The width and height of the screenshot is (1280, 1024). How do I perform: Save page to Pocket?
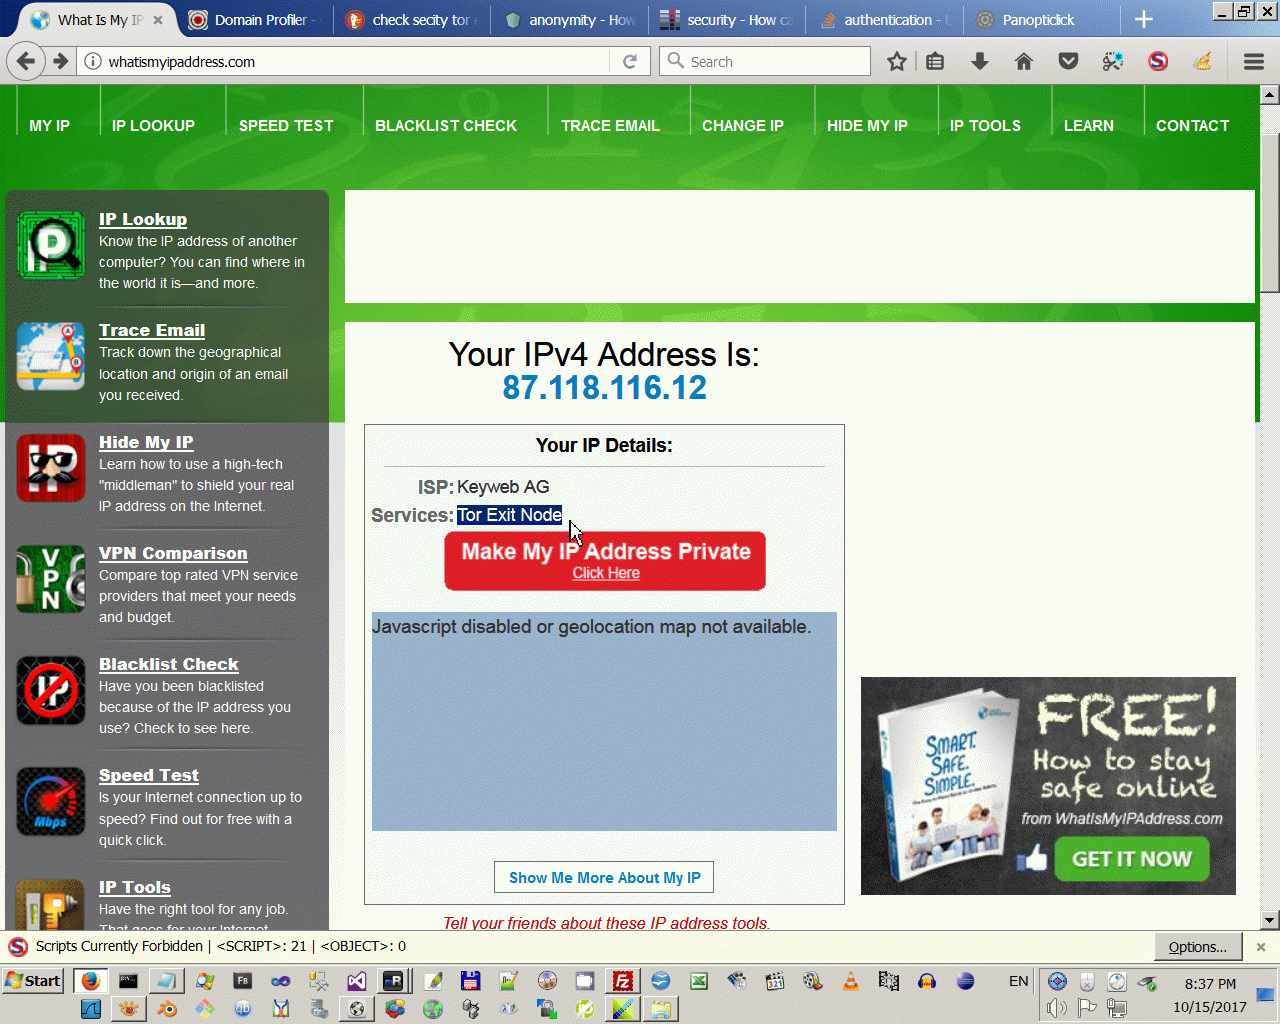tap(1069, 61)
